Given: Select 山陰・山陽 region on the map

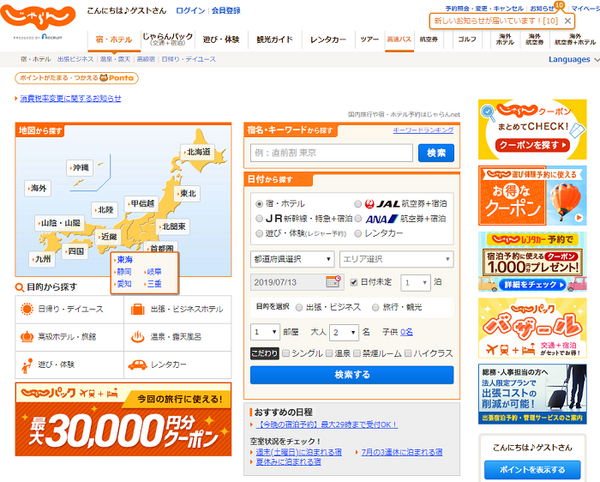Looking at the screenshot, I should 60,223.
